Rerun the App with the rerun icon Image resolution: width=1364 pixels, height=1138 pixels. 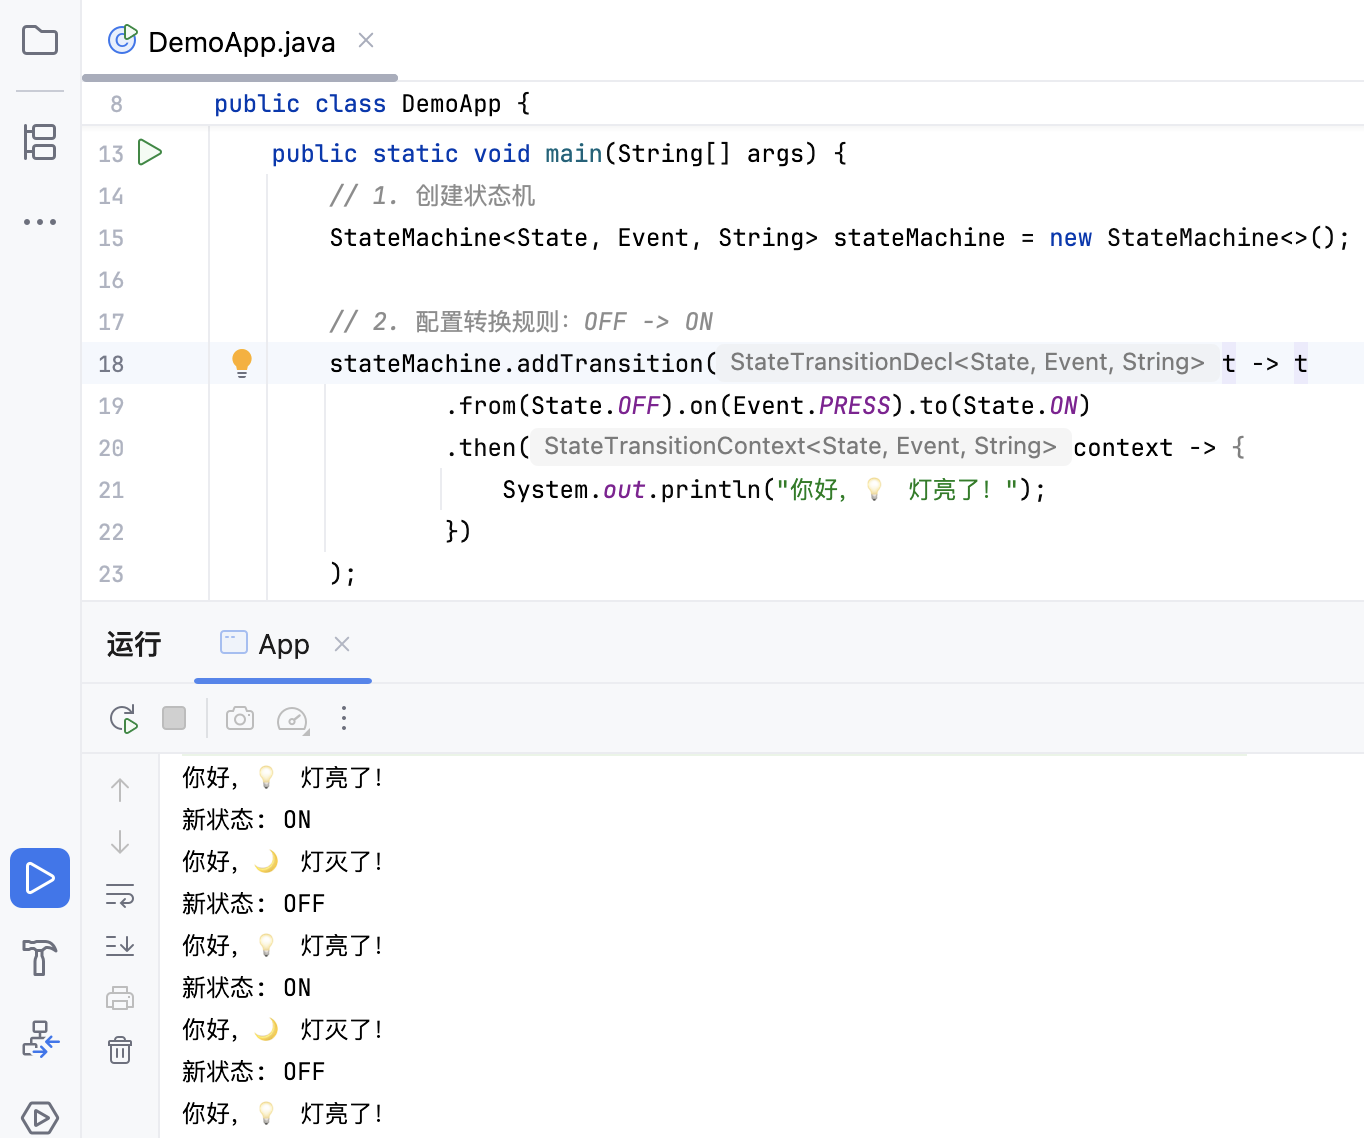124,719
